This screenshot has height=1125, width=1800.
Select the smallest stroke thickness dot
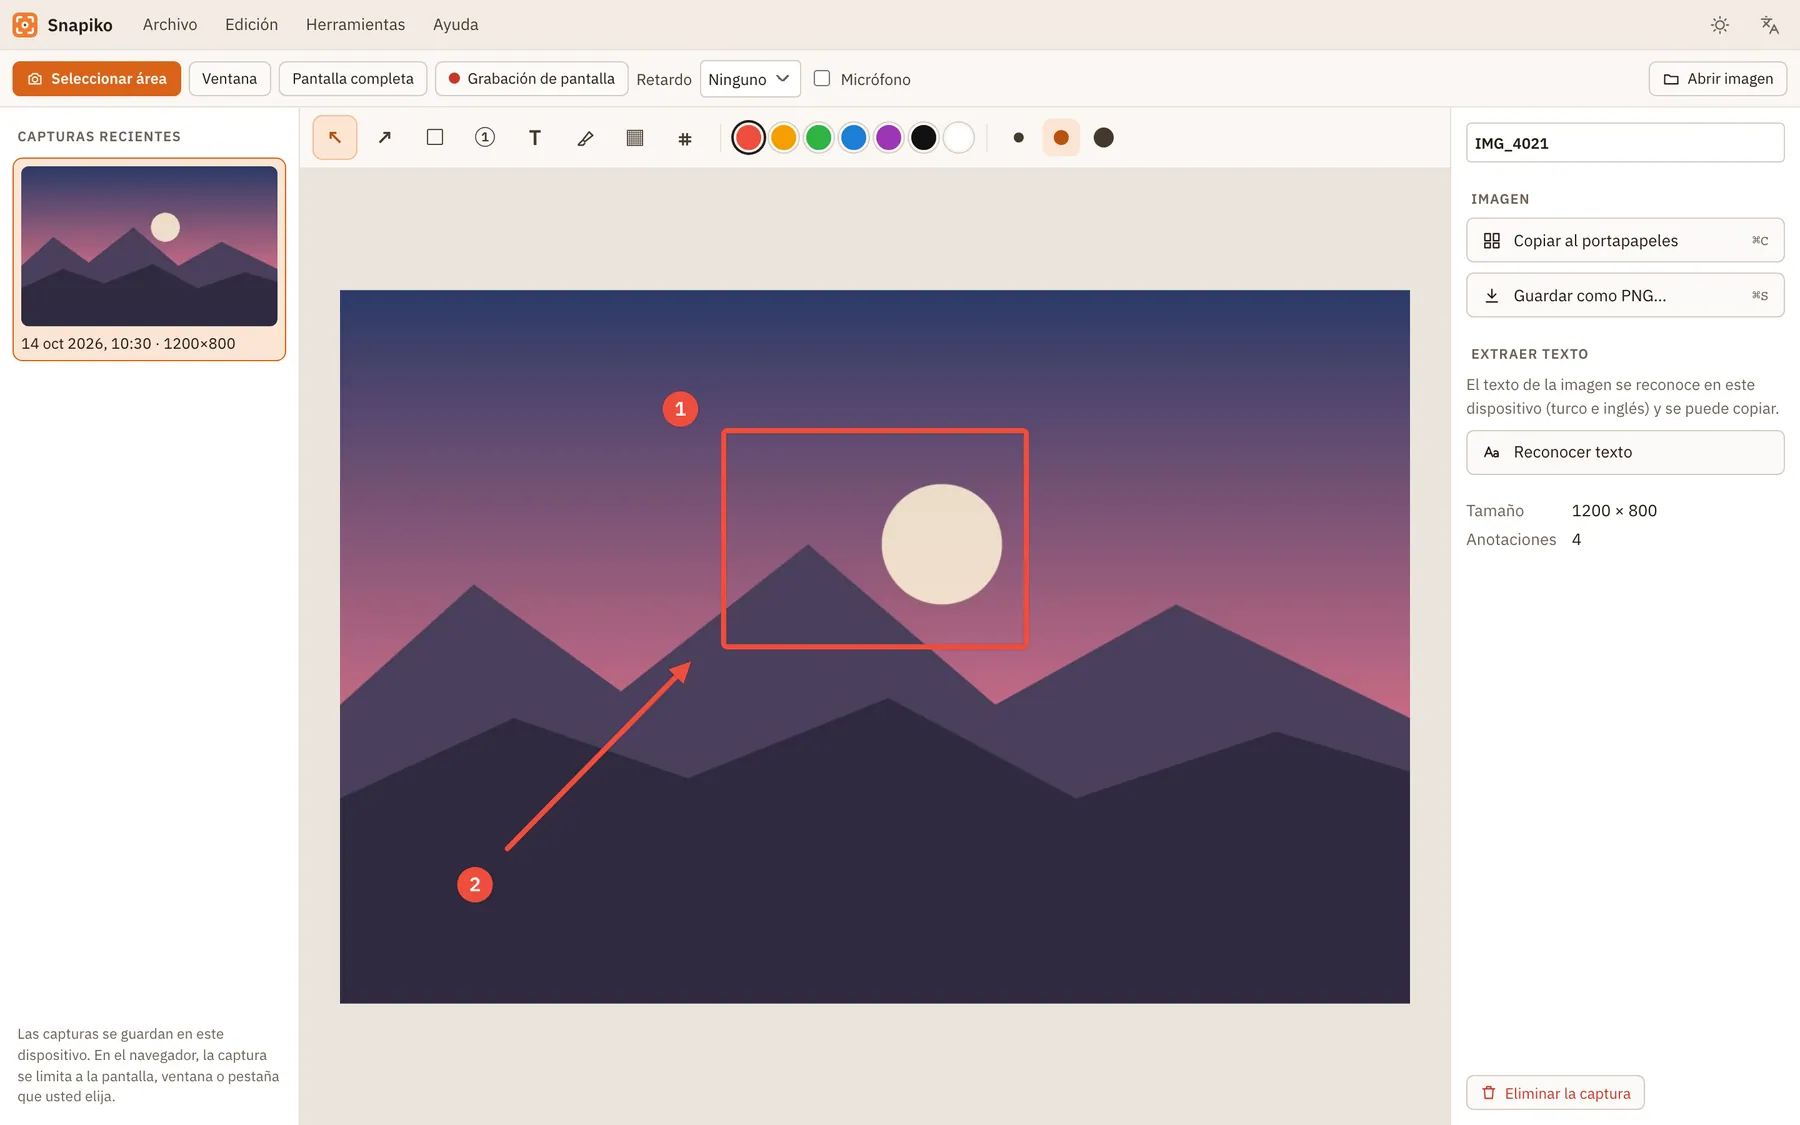click(1018, 138)
